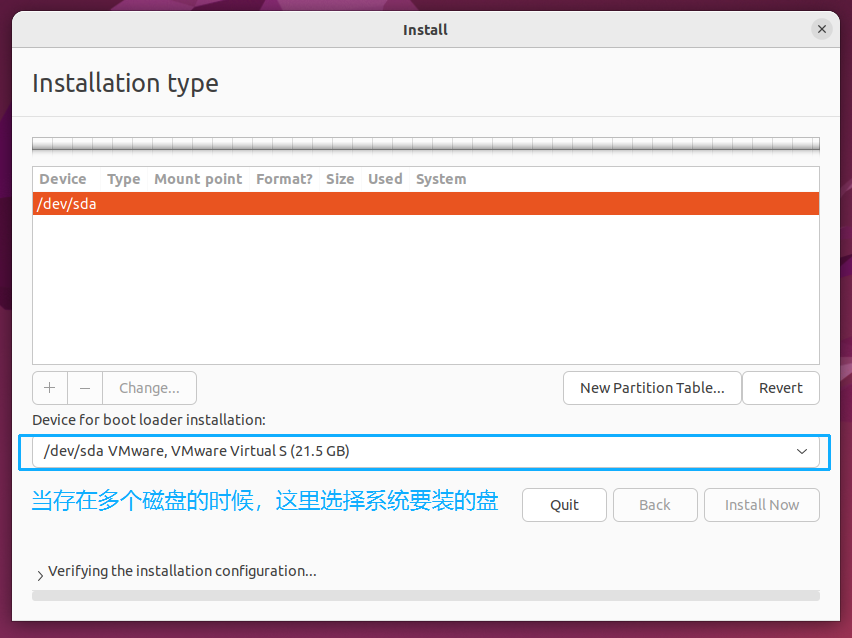Close the Install window with the X
Screen dimensions: 852x638
[822, 29]
